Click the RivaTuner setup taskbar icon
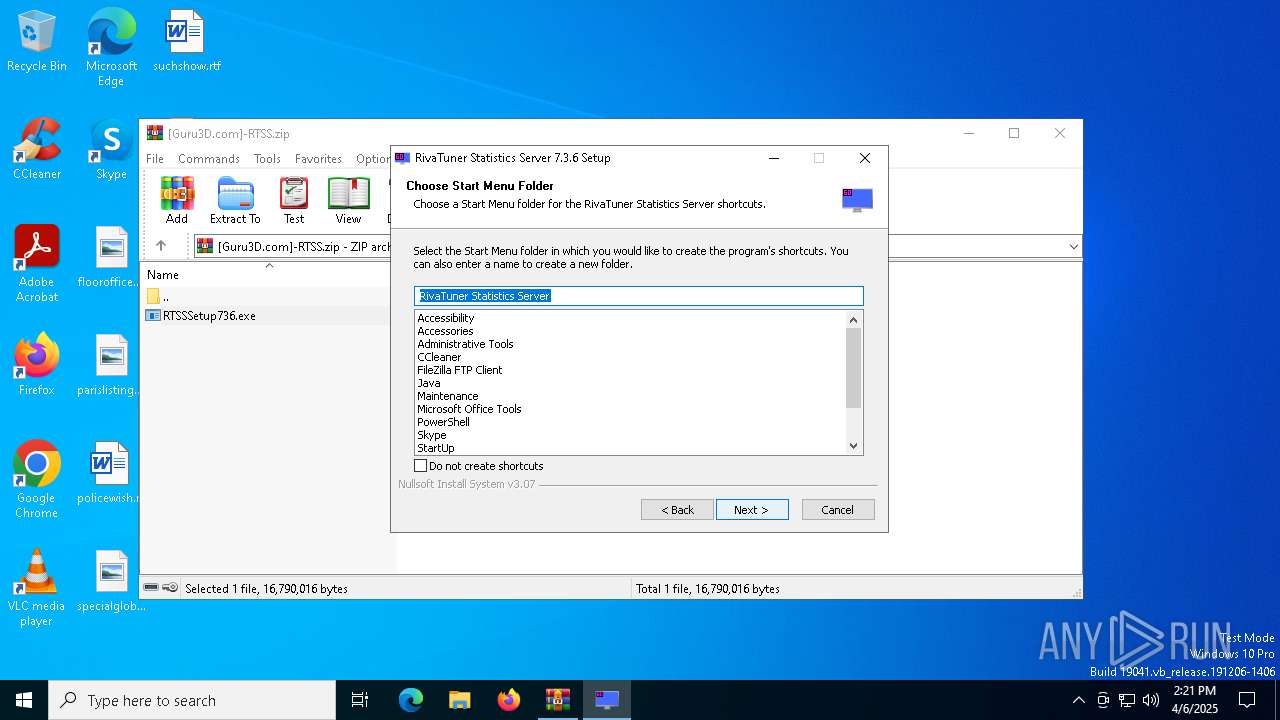 point(607,700)
